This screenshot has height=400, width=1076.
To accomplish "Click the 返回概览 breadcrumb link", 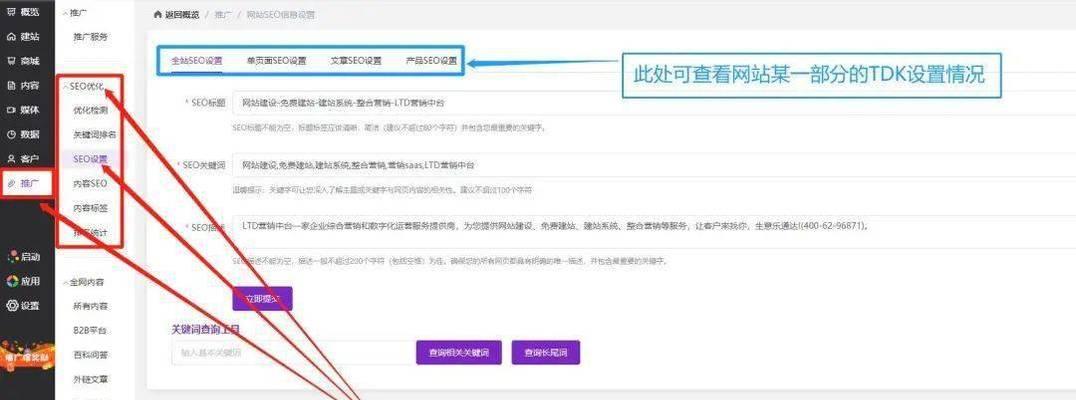I will (x=182, y=14).
